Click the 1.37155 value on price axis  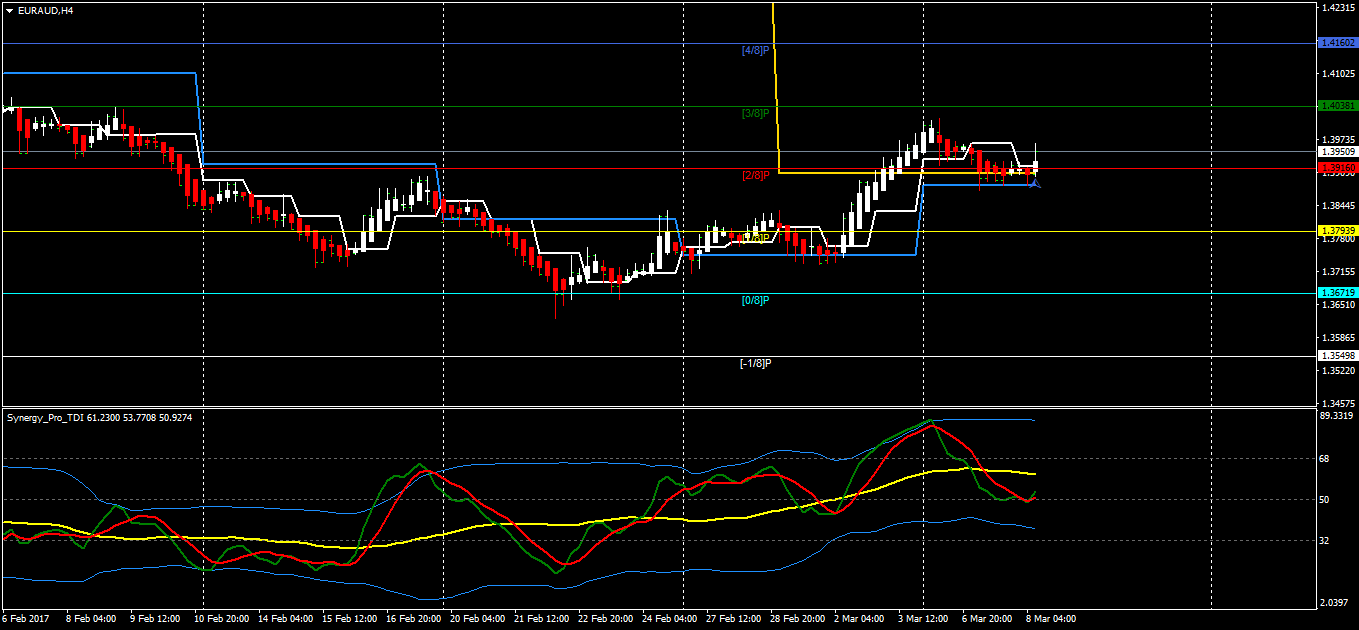tap(1338, 272)
